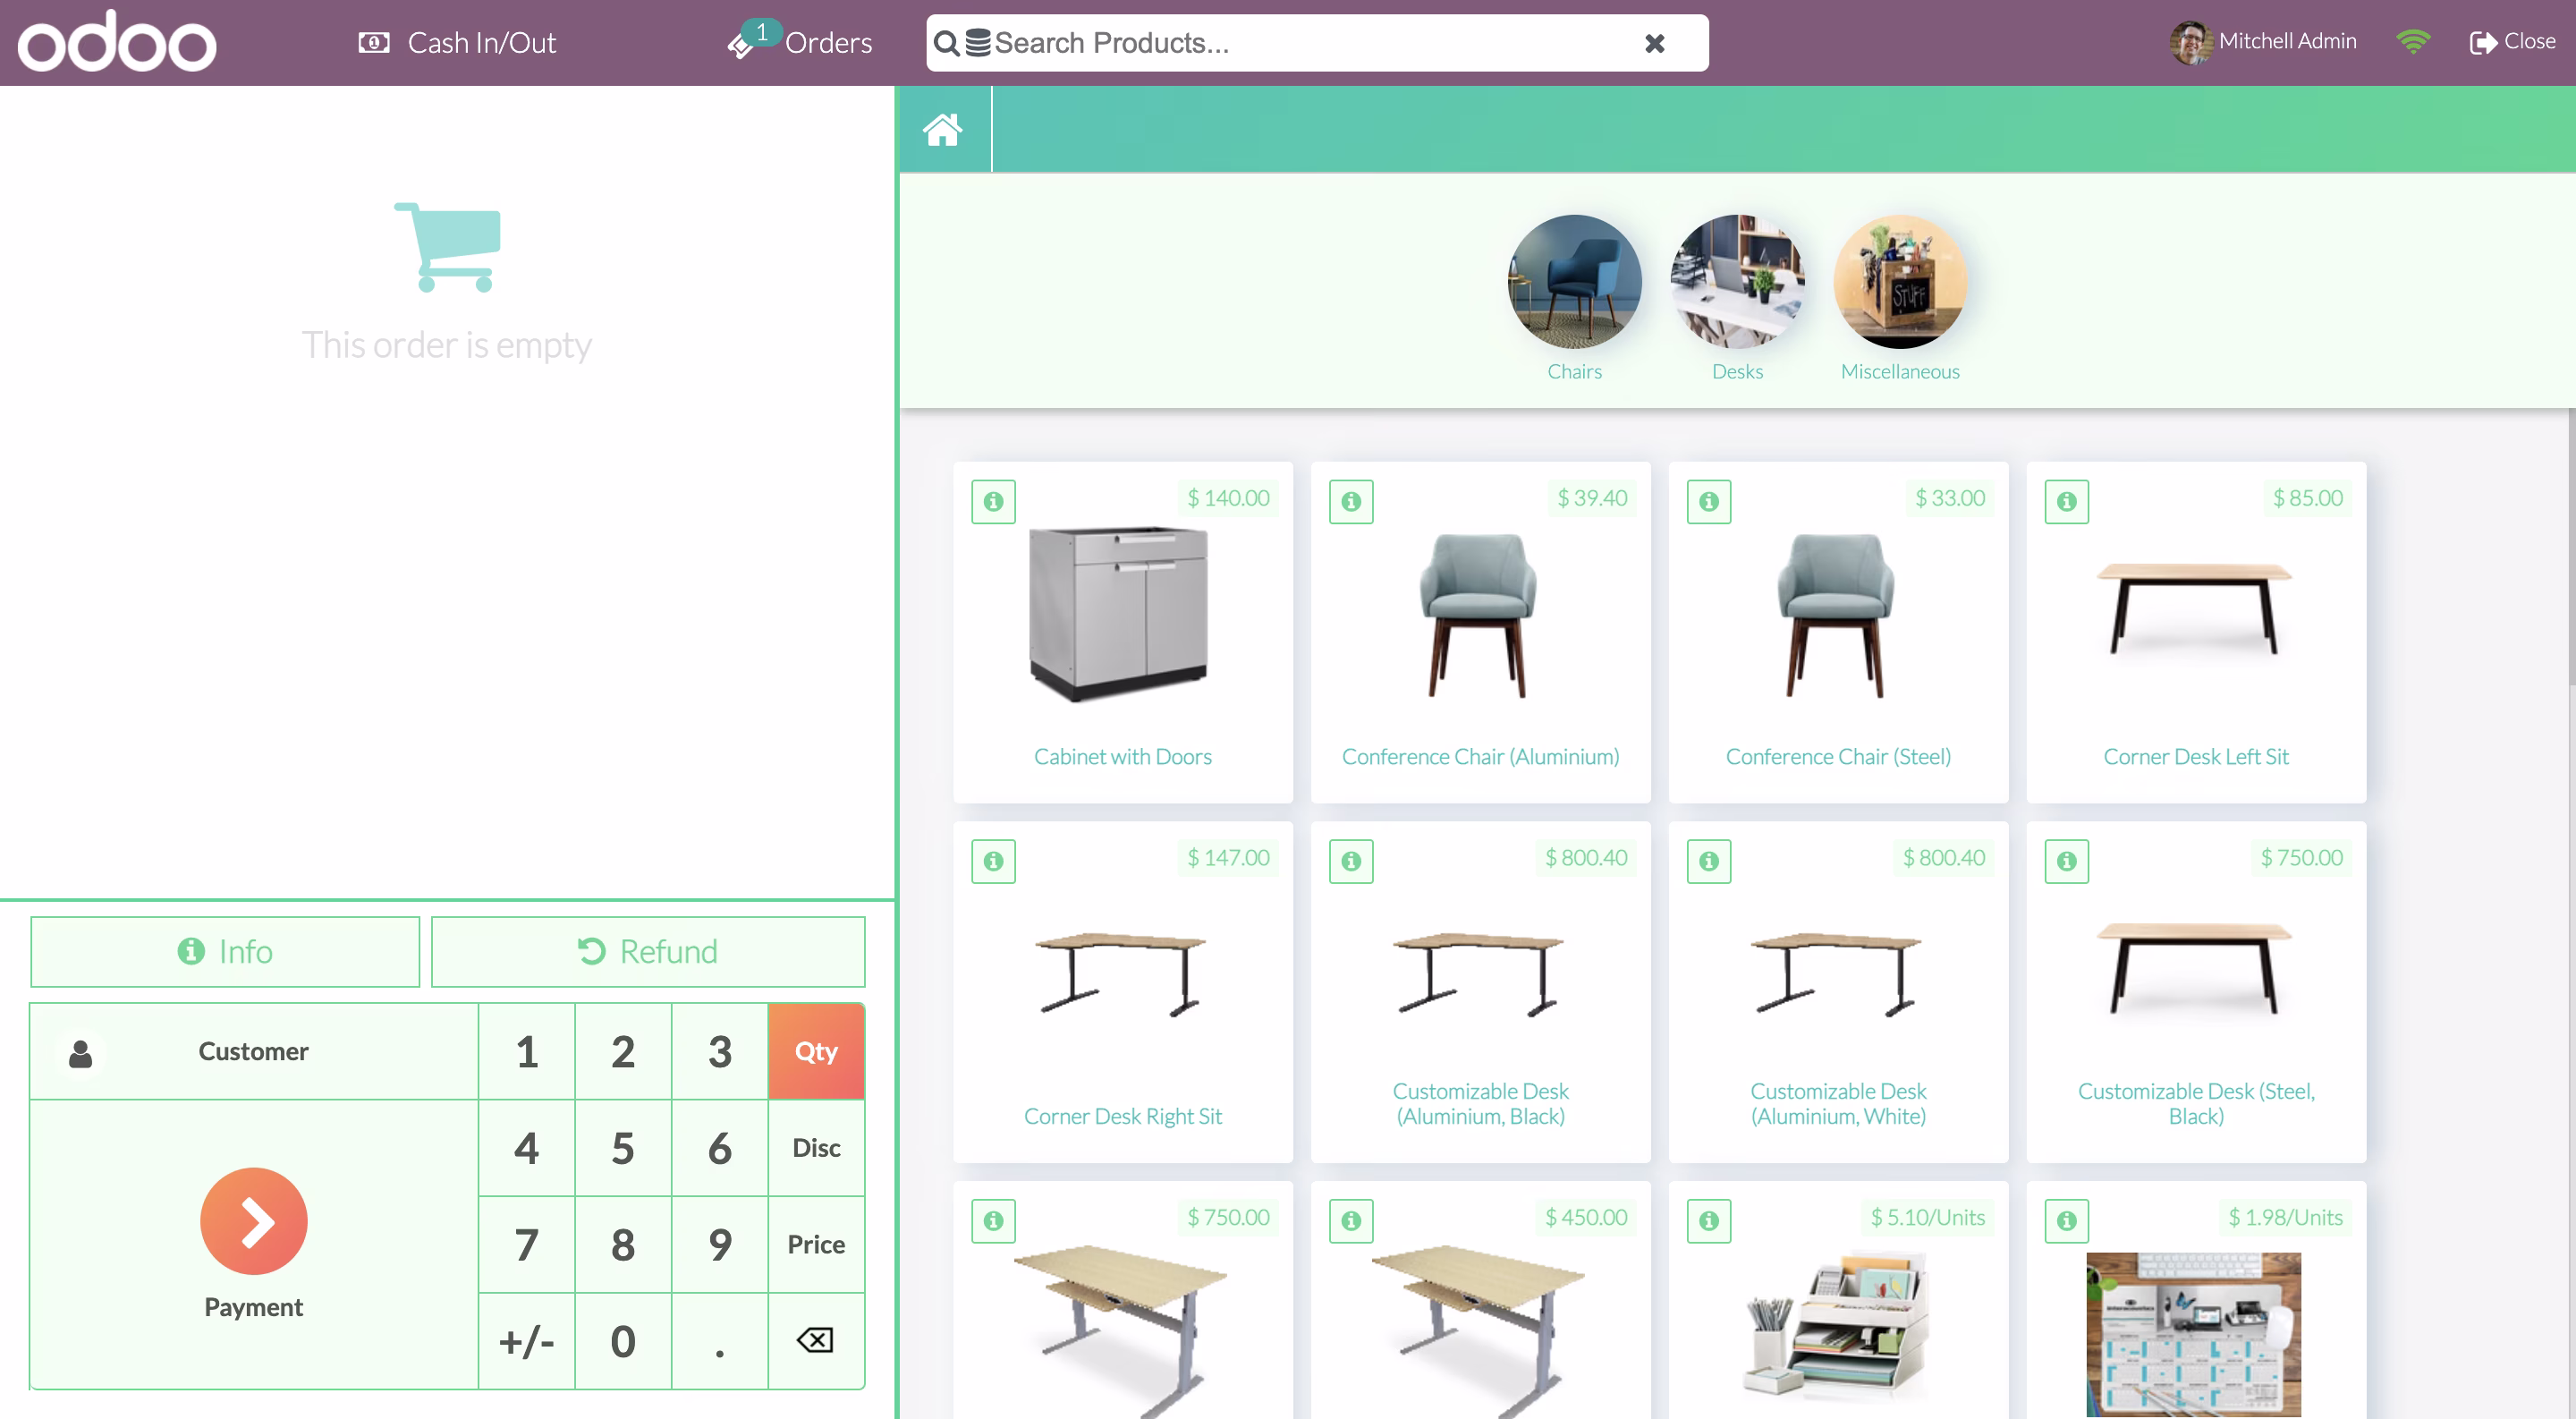Show info for Conference Chair (Steel)

click(x=1709, y=502)
